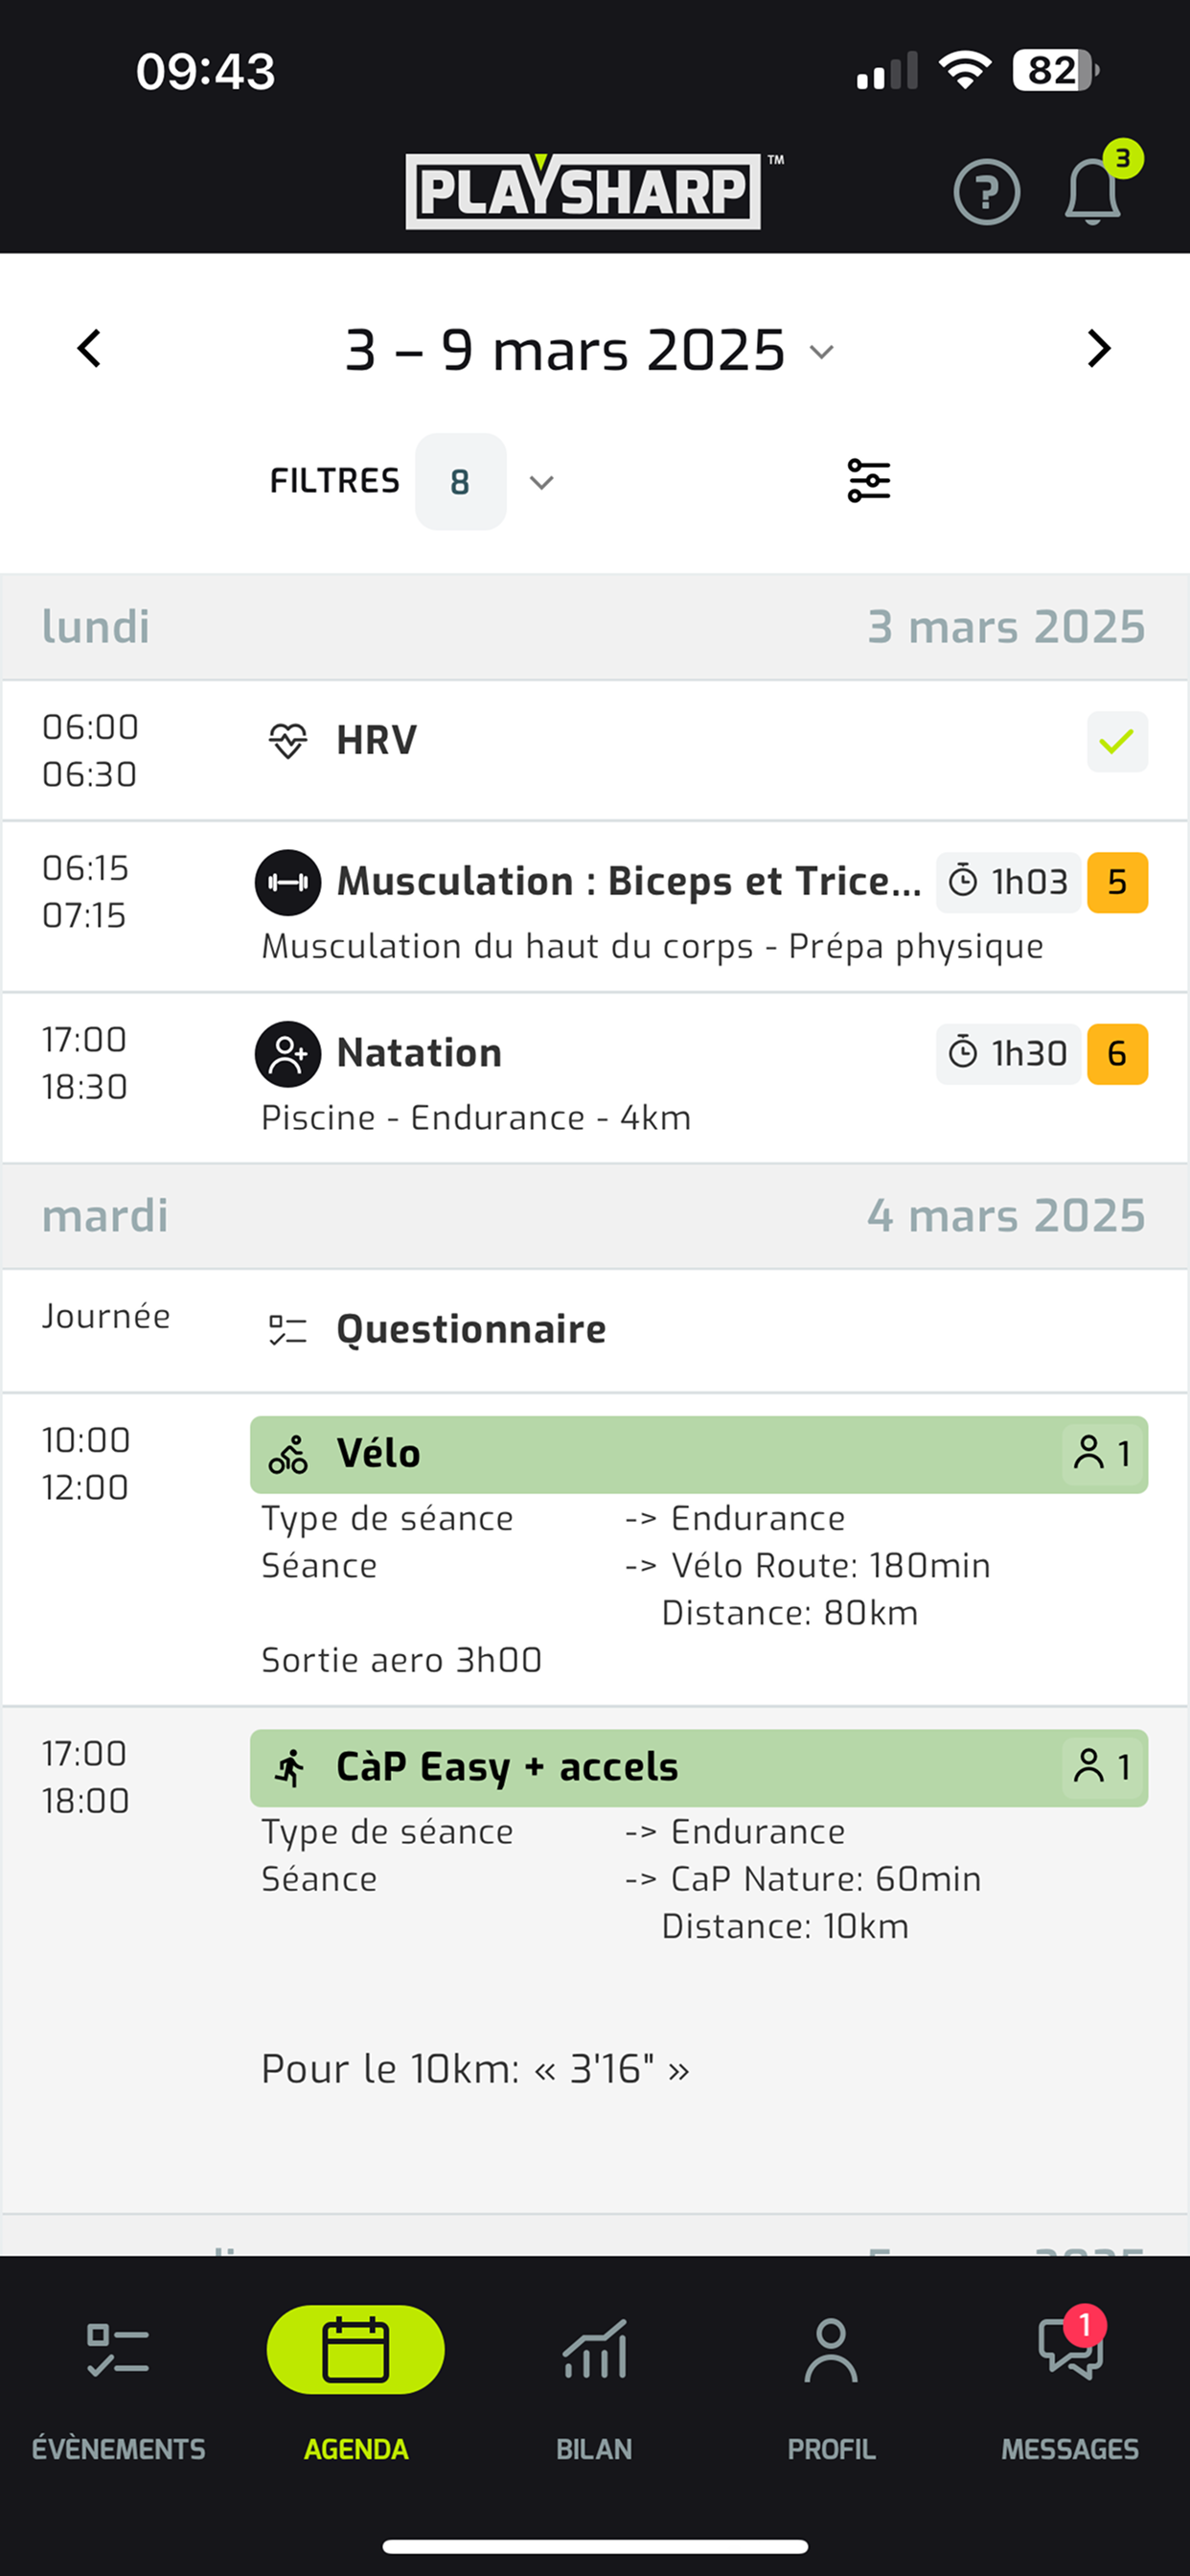
Task: Open the MESSAGES tab
Action: coord(1070,2380)
